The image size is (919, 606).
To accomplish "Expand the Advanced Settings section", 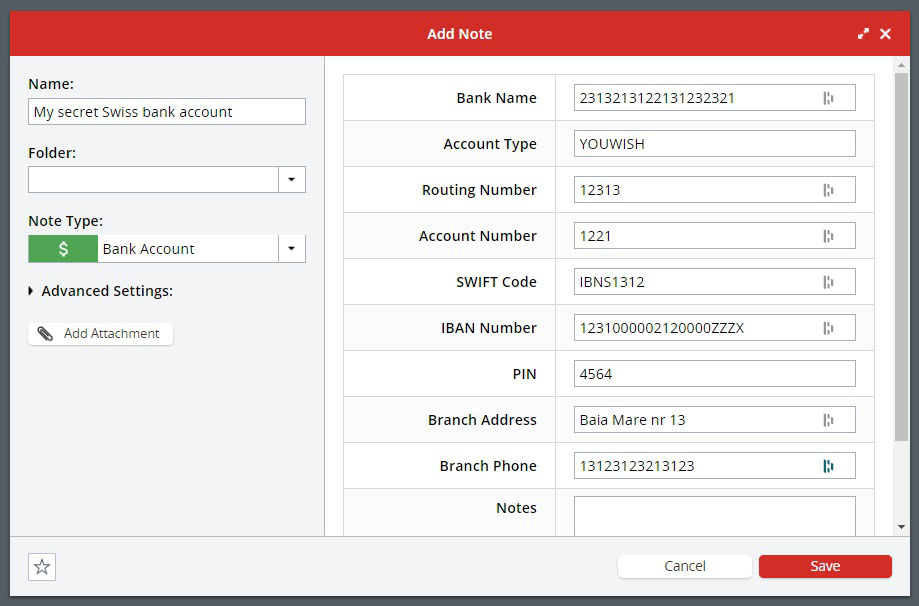I will pyautogui.click(x=34, y=291).
